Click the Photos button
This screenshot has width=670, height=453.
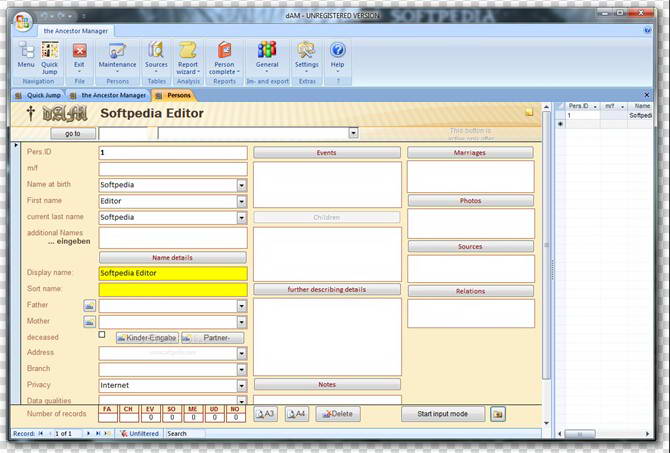tap(470, 200)
